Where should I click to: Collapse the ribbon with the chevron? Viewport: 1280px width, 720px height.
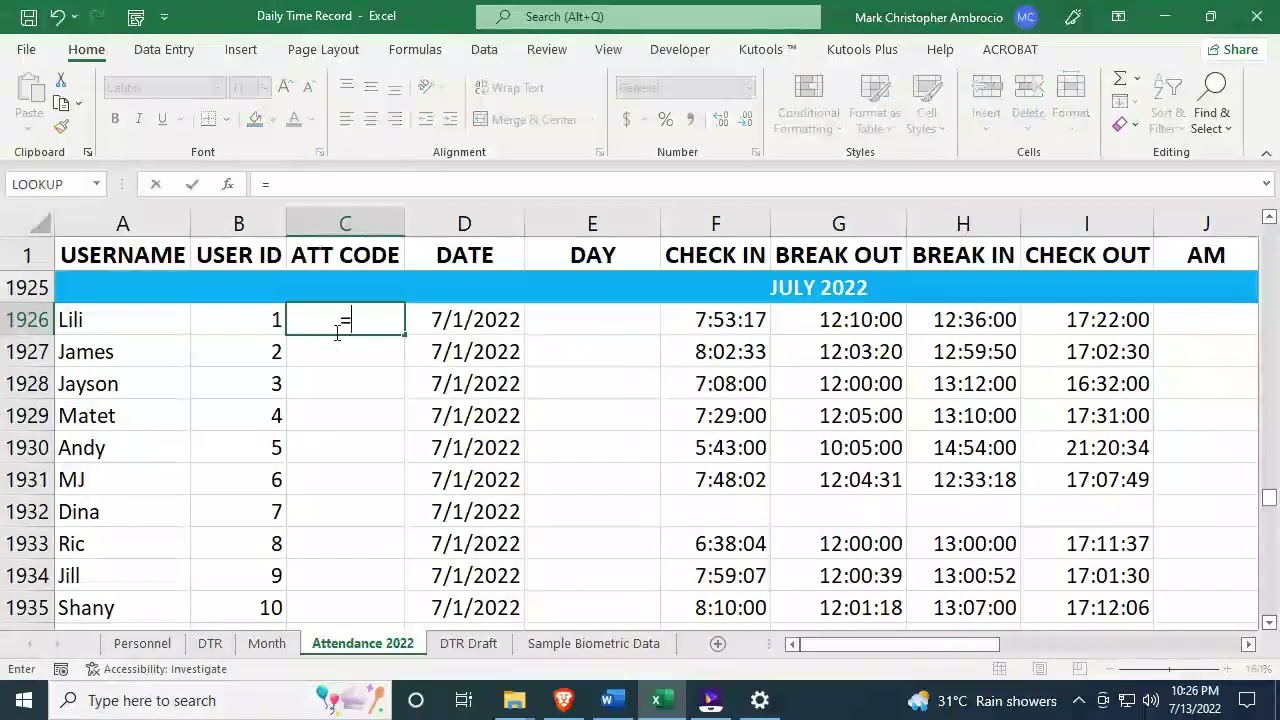click(1266, 152)
